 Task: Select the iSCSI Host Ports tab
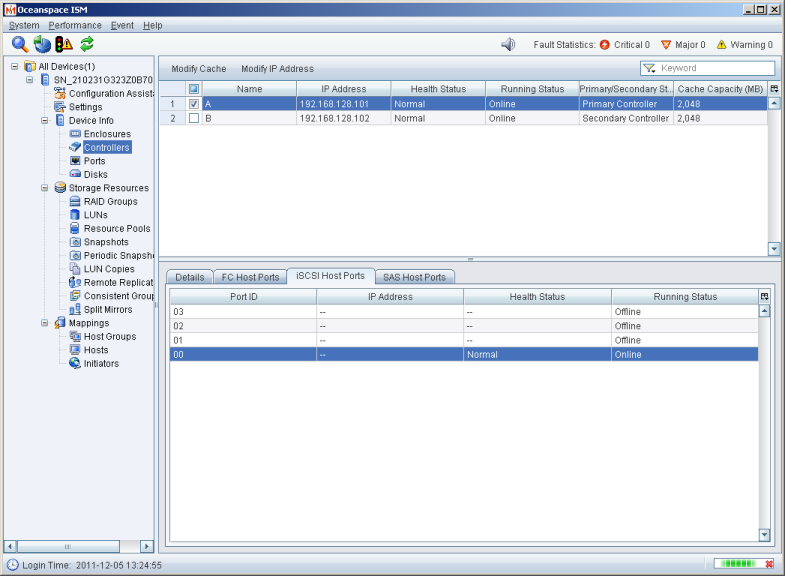click(330, 276)
